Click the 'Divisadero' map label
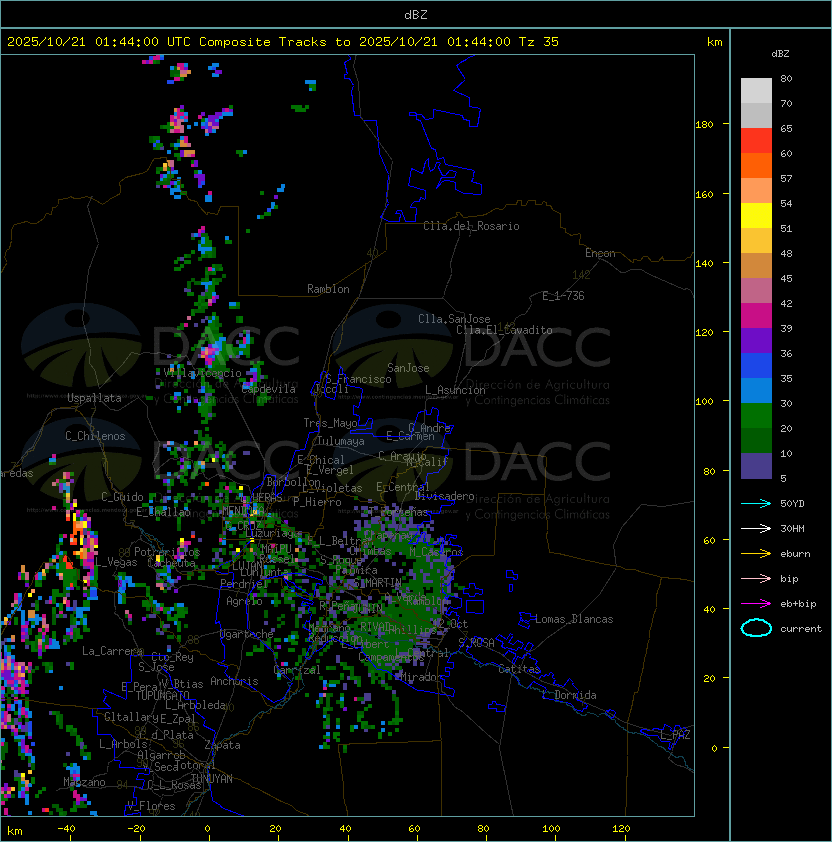Viewport: 832px width, 842px height. point(445,496)
